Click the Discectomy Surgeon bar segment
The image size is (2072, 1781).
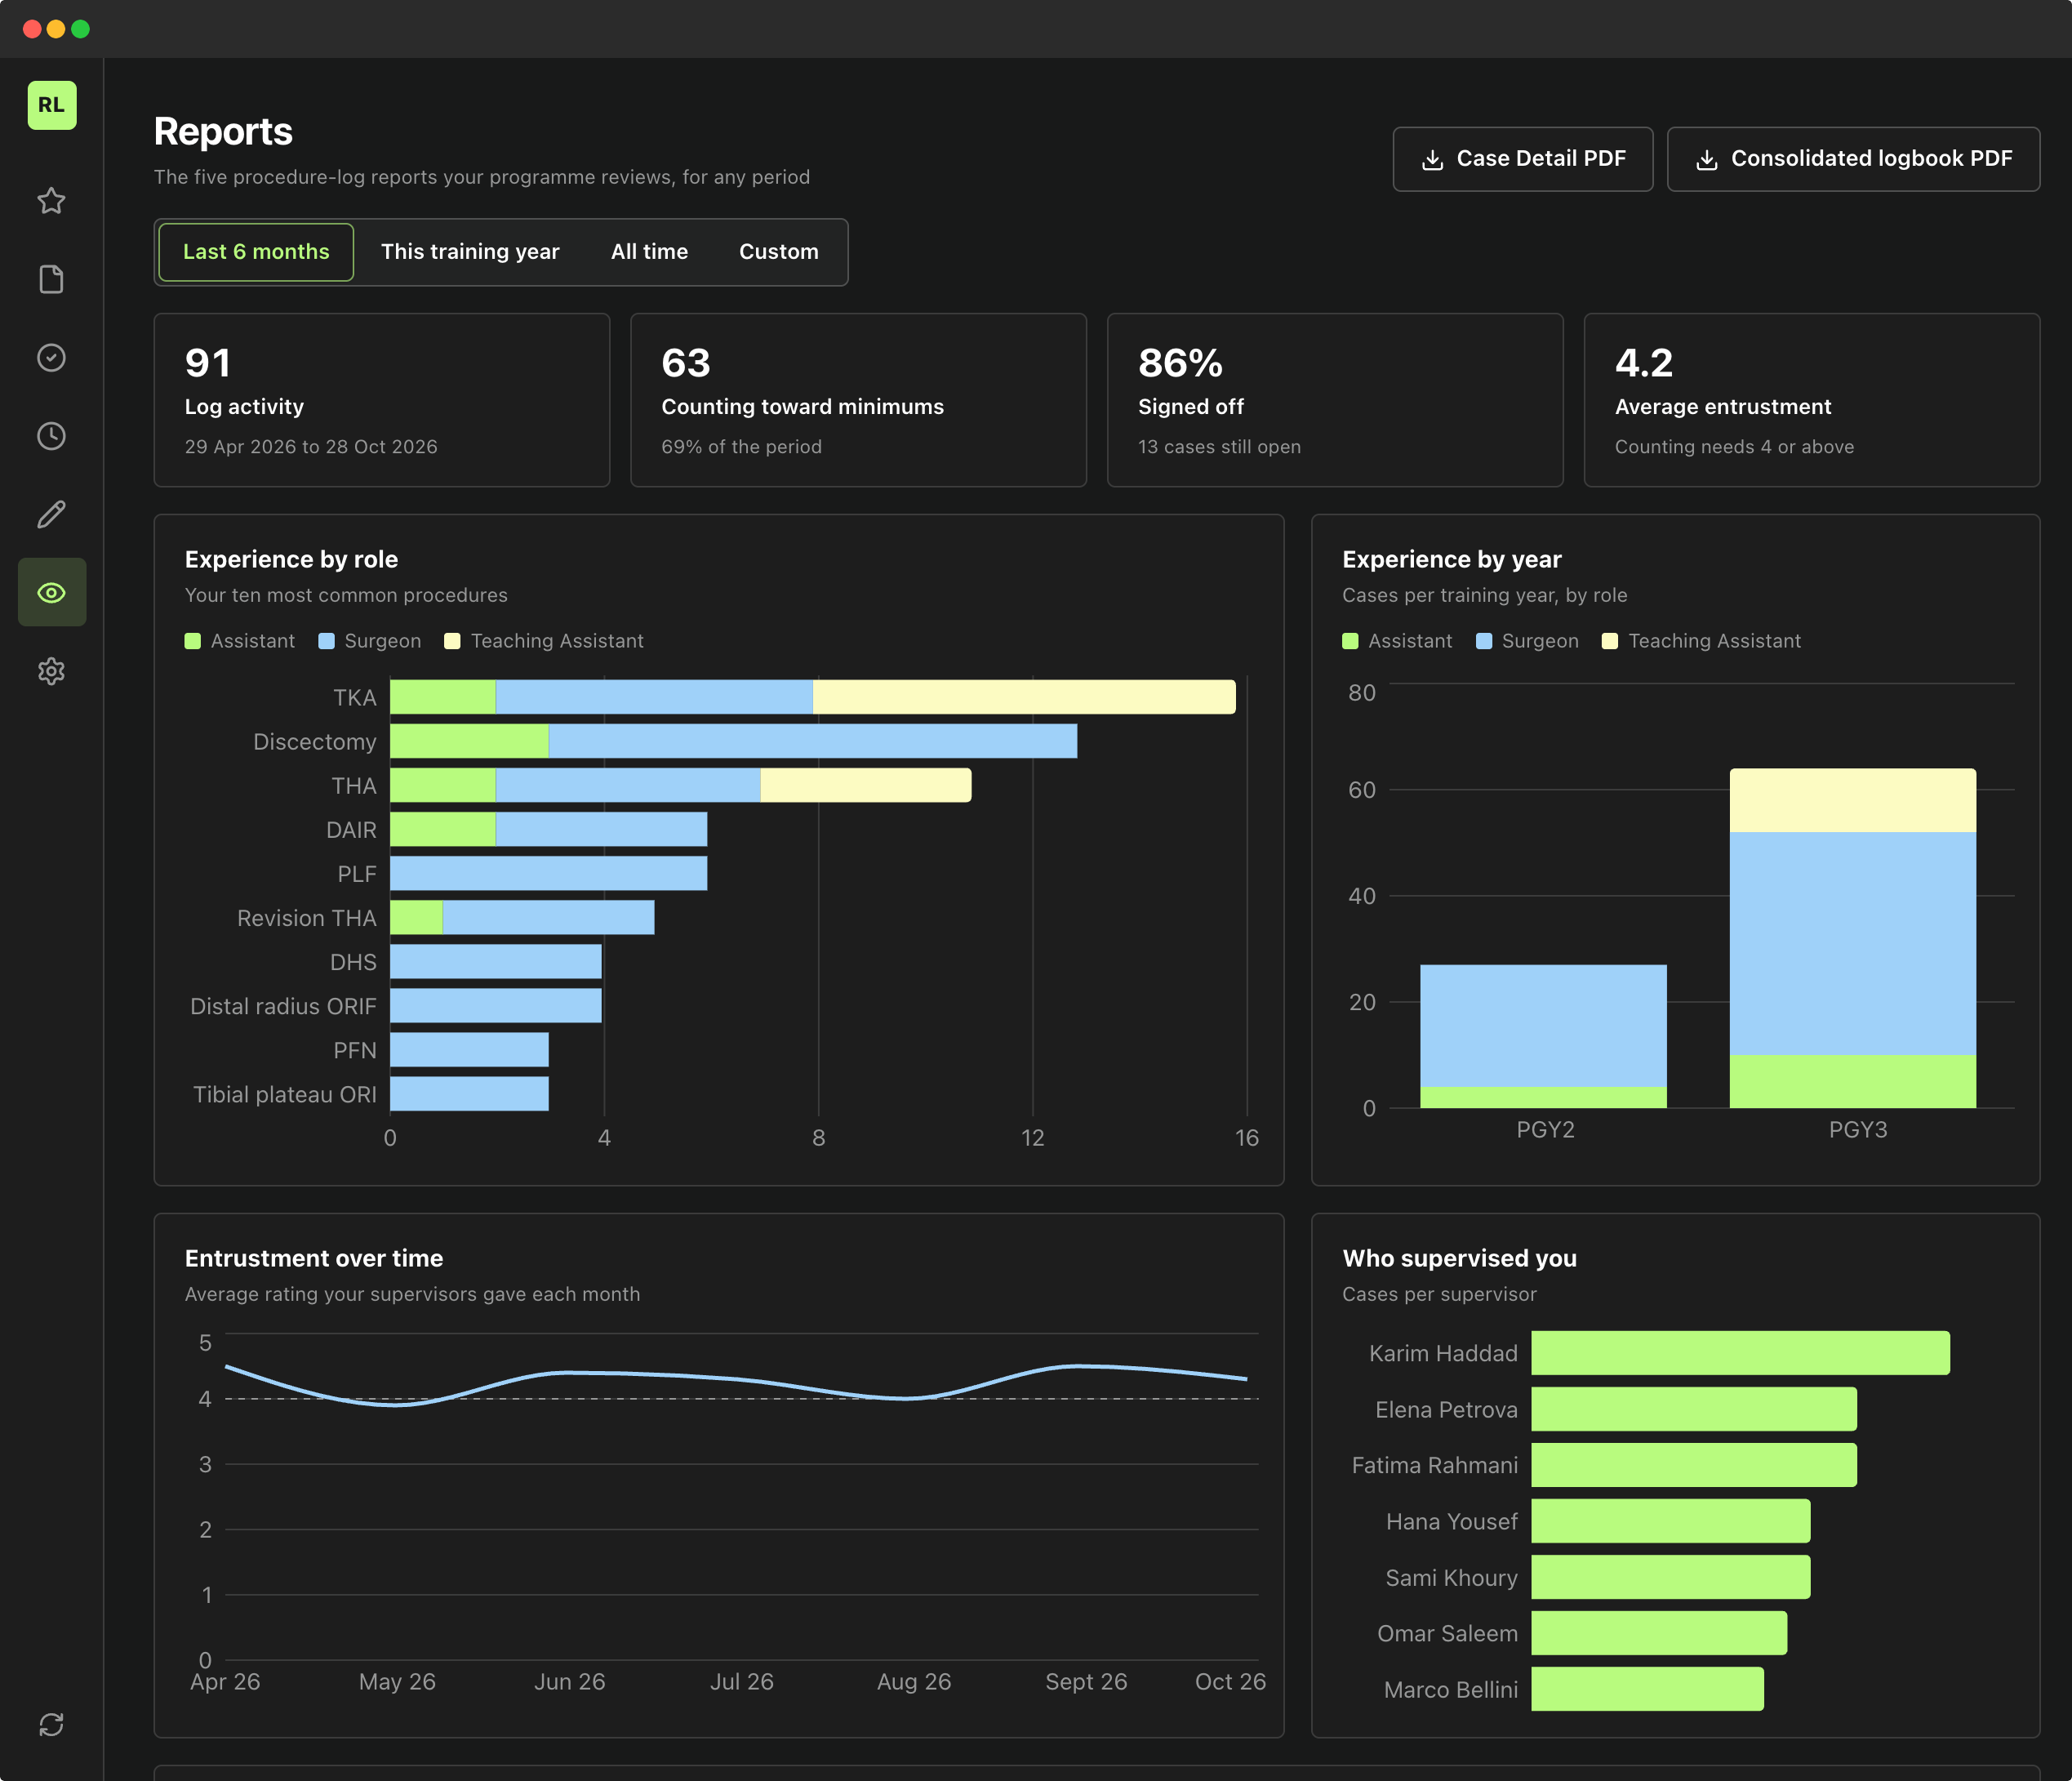813,741
